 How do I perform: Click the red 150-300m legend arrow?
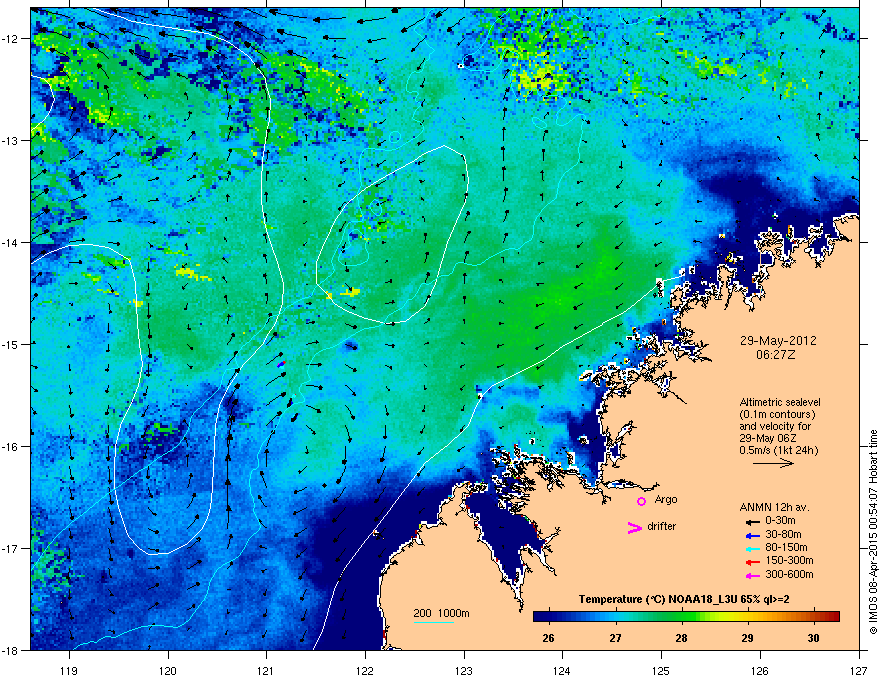point(753,562)
